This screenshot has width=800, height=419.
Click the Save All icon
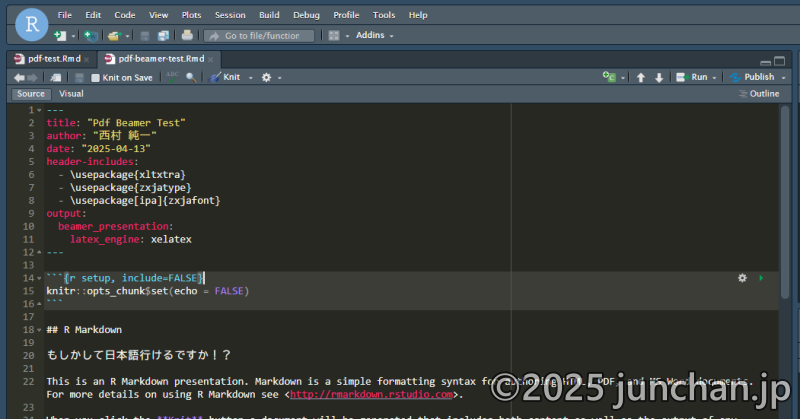point(163,36)
